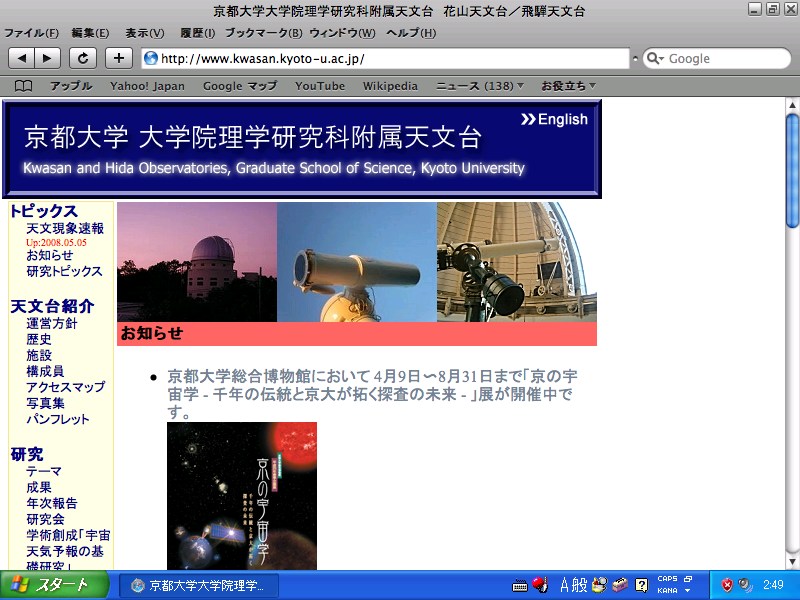Open the Wikipedia bookmark
800x600 pixels.
pos(390,86)
